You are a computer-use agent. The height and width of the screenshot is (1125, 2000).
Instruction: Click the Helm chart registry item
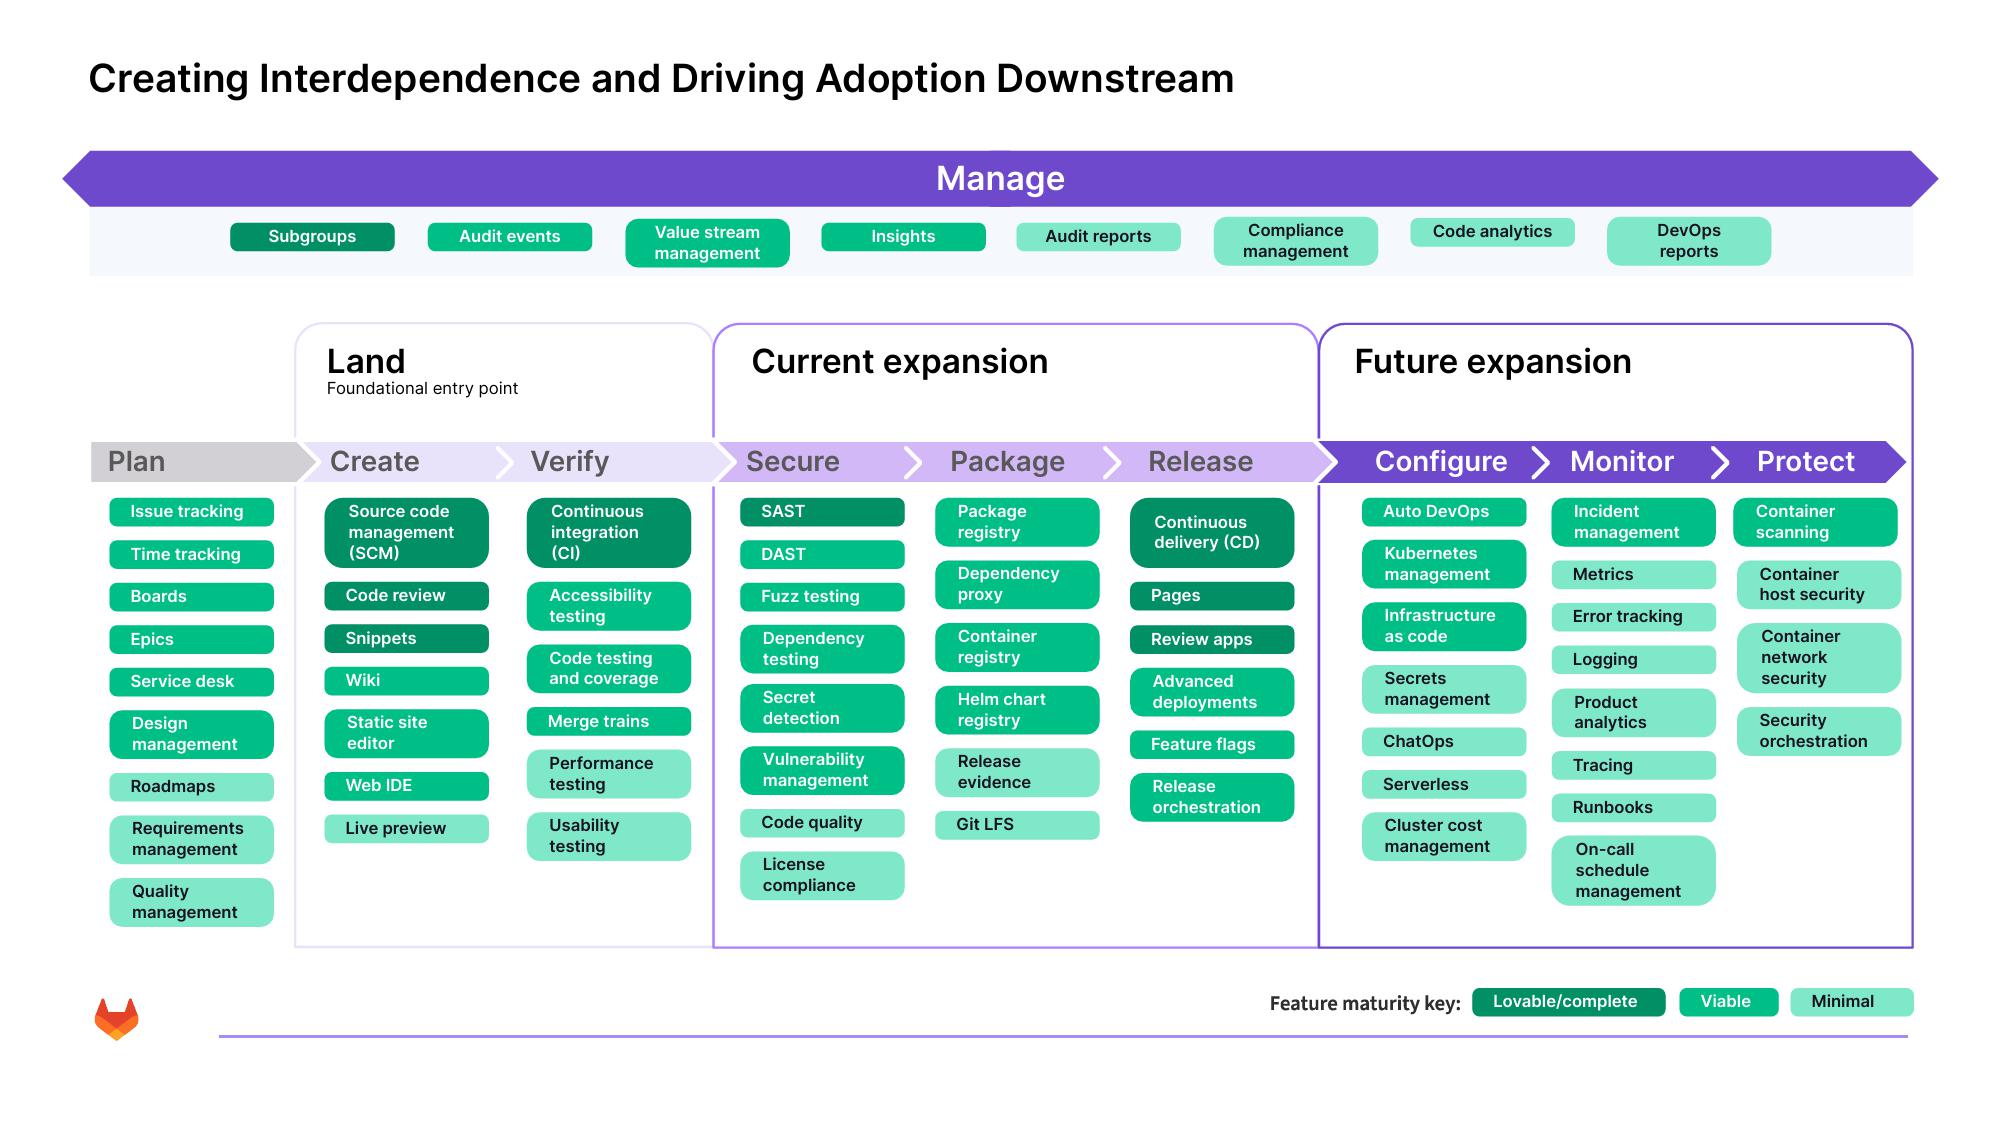point(1017,710)
